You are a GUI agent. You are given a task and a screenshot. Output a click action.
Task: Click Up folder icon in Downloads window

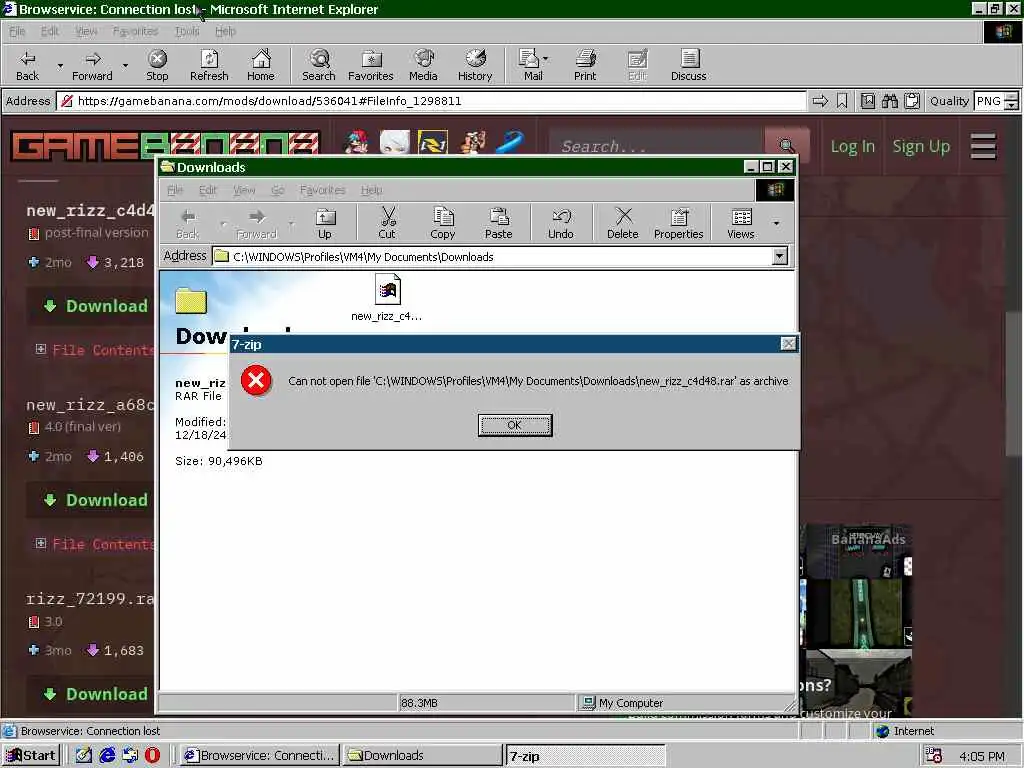[x=325, y=223]
